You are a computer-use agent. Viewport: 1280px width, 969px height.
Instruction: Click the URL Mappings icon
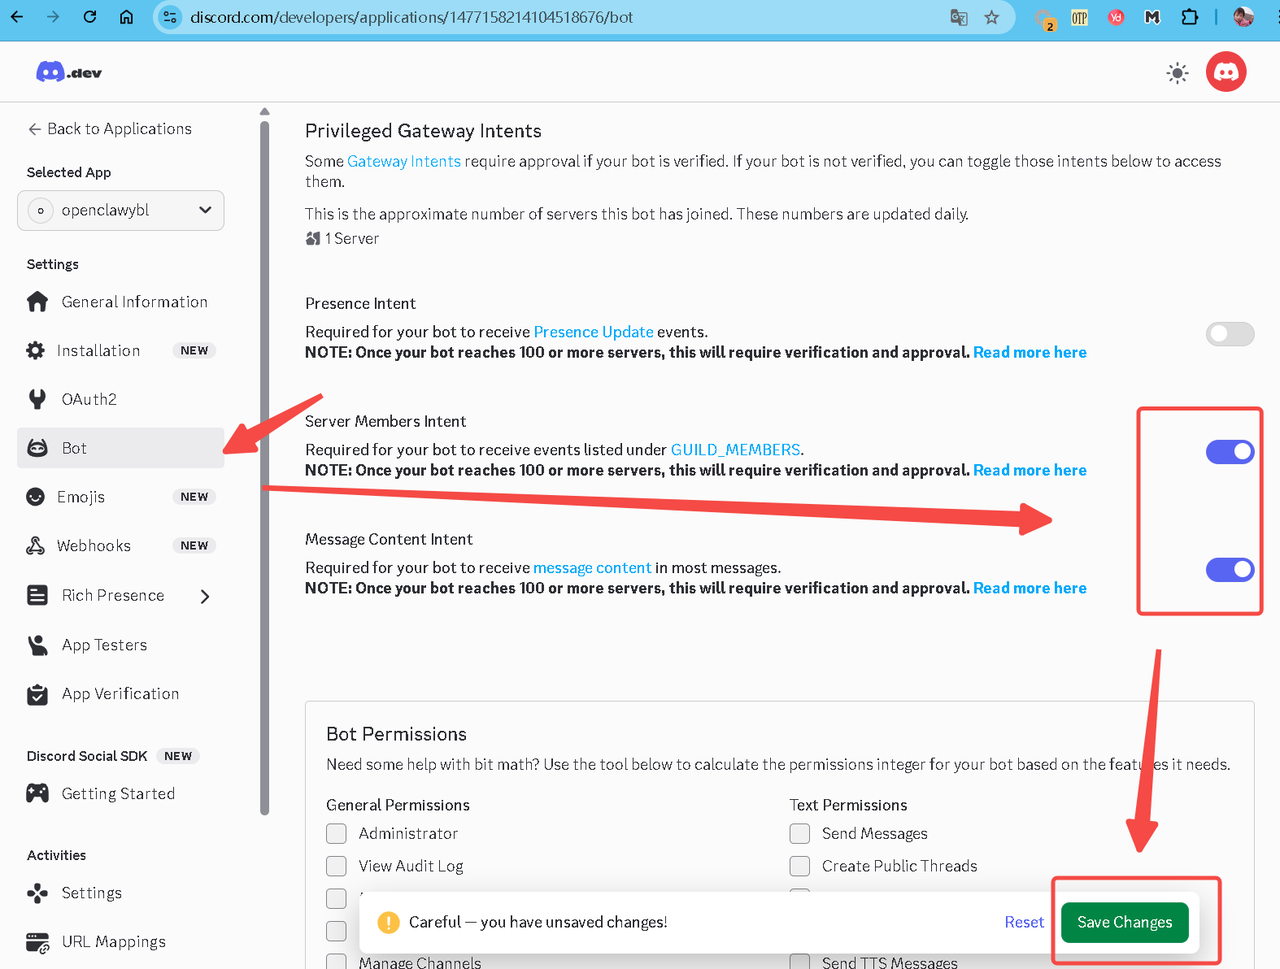point(38,942)
